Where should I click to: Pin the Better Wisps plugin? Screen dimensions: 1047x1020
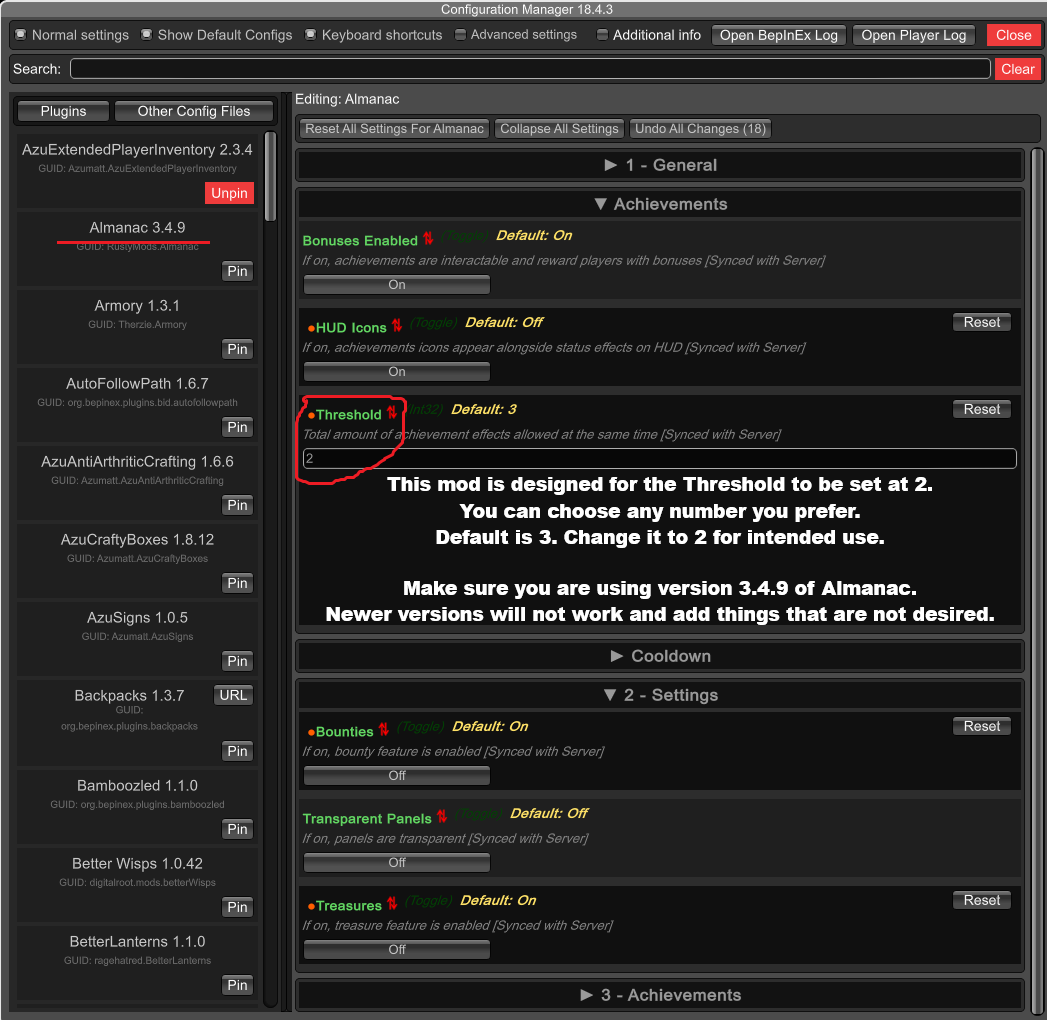click(237, 907)
